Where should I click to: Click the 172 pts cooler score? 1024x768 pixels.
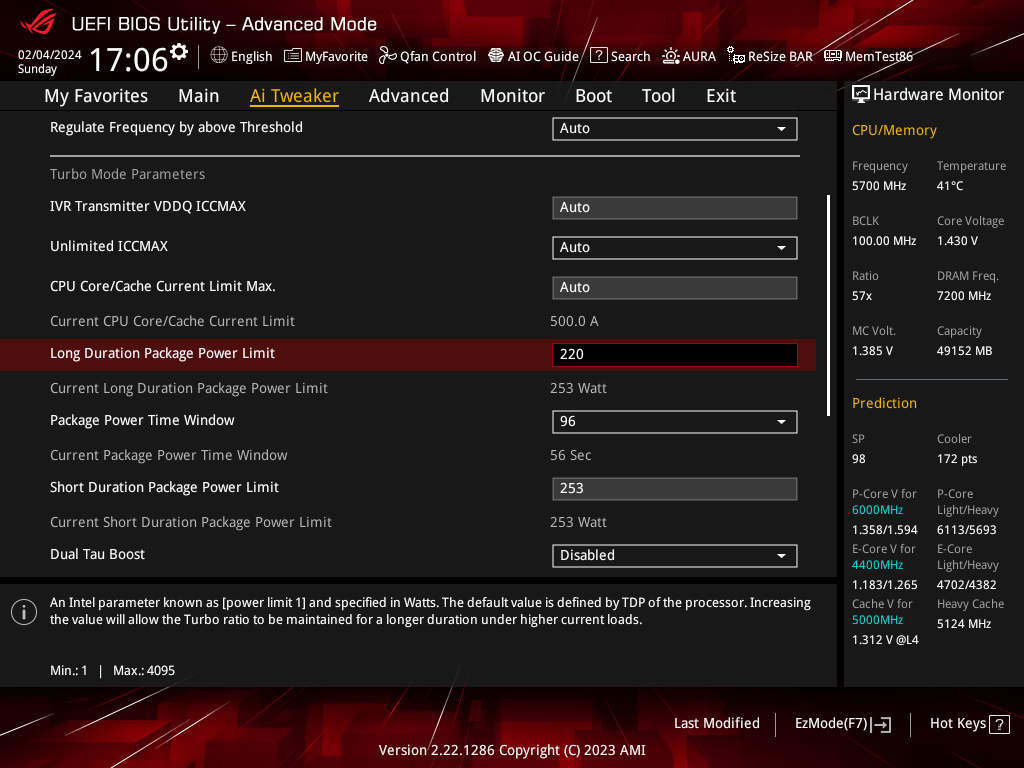point(957,459)
